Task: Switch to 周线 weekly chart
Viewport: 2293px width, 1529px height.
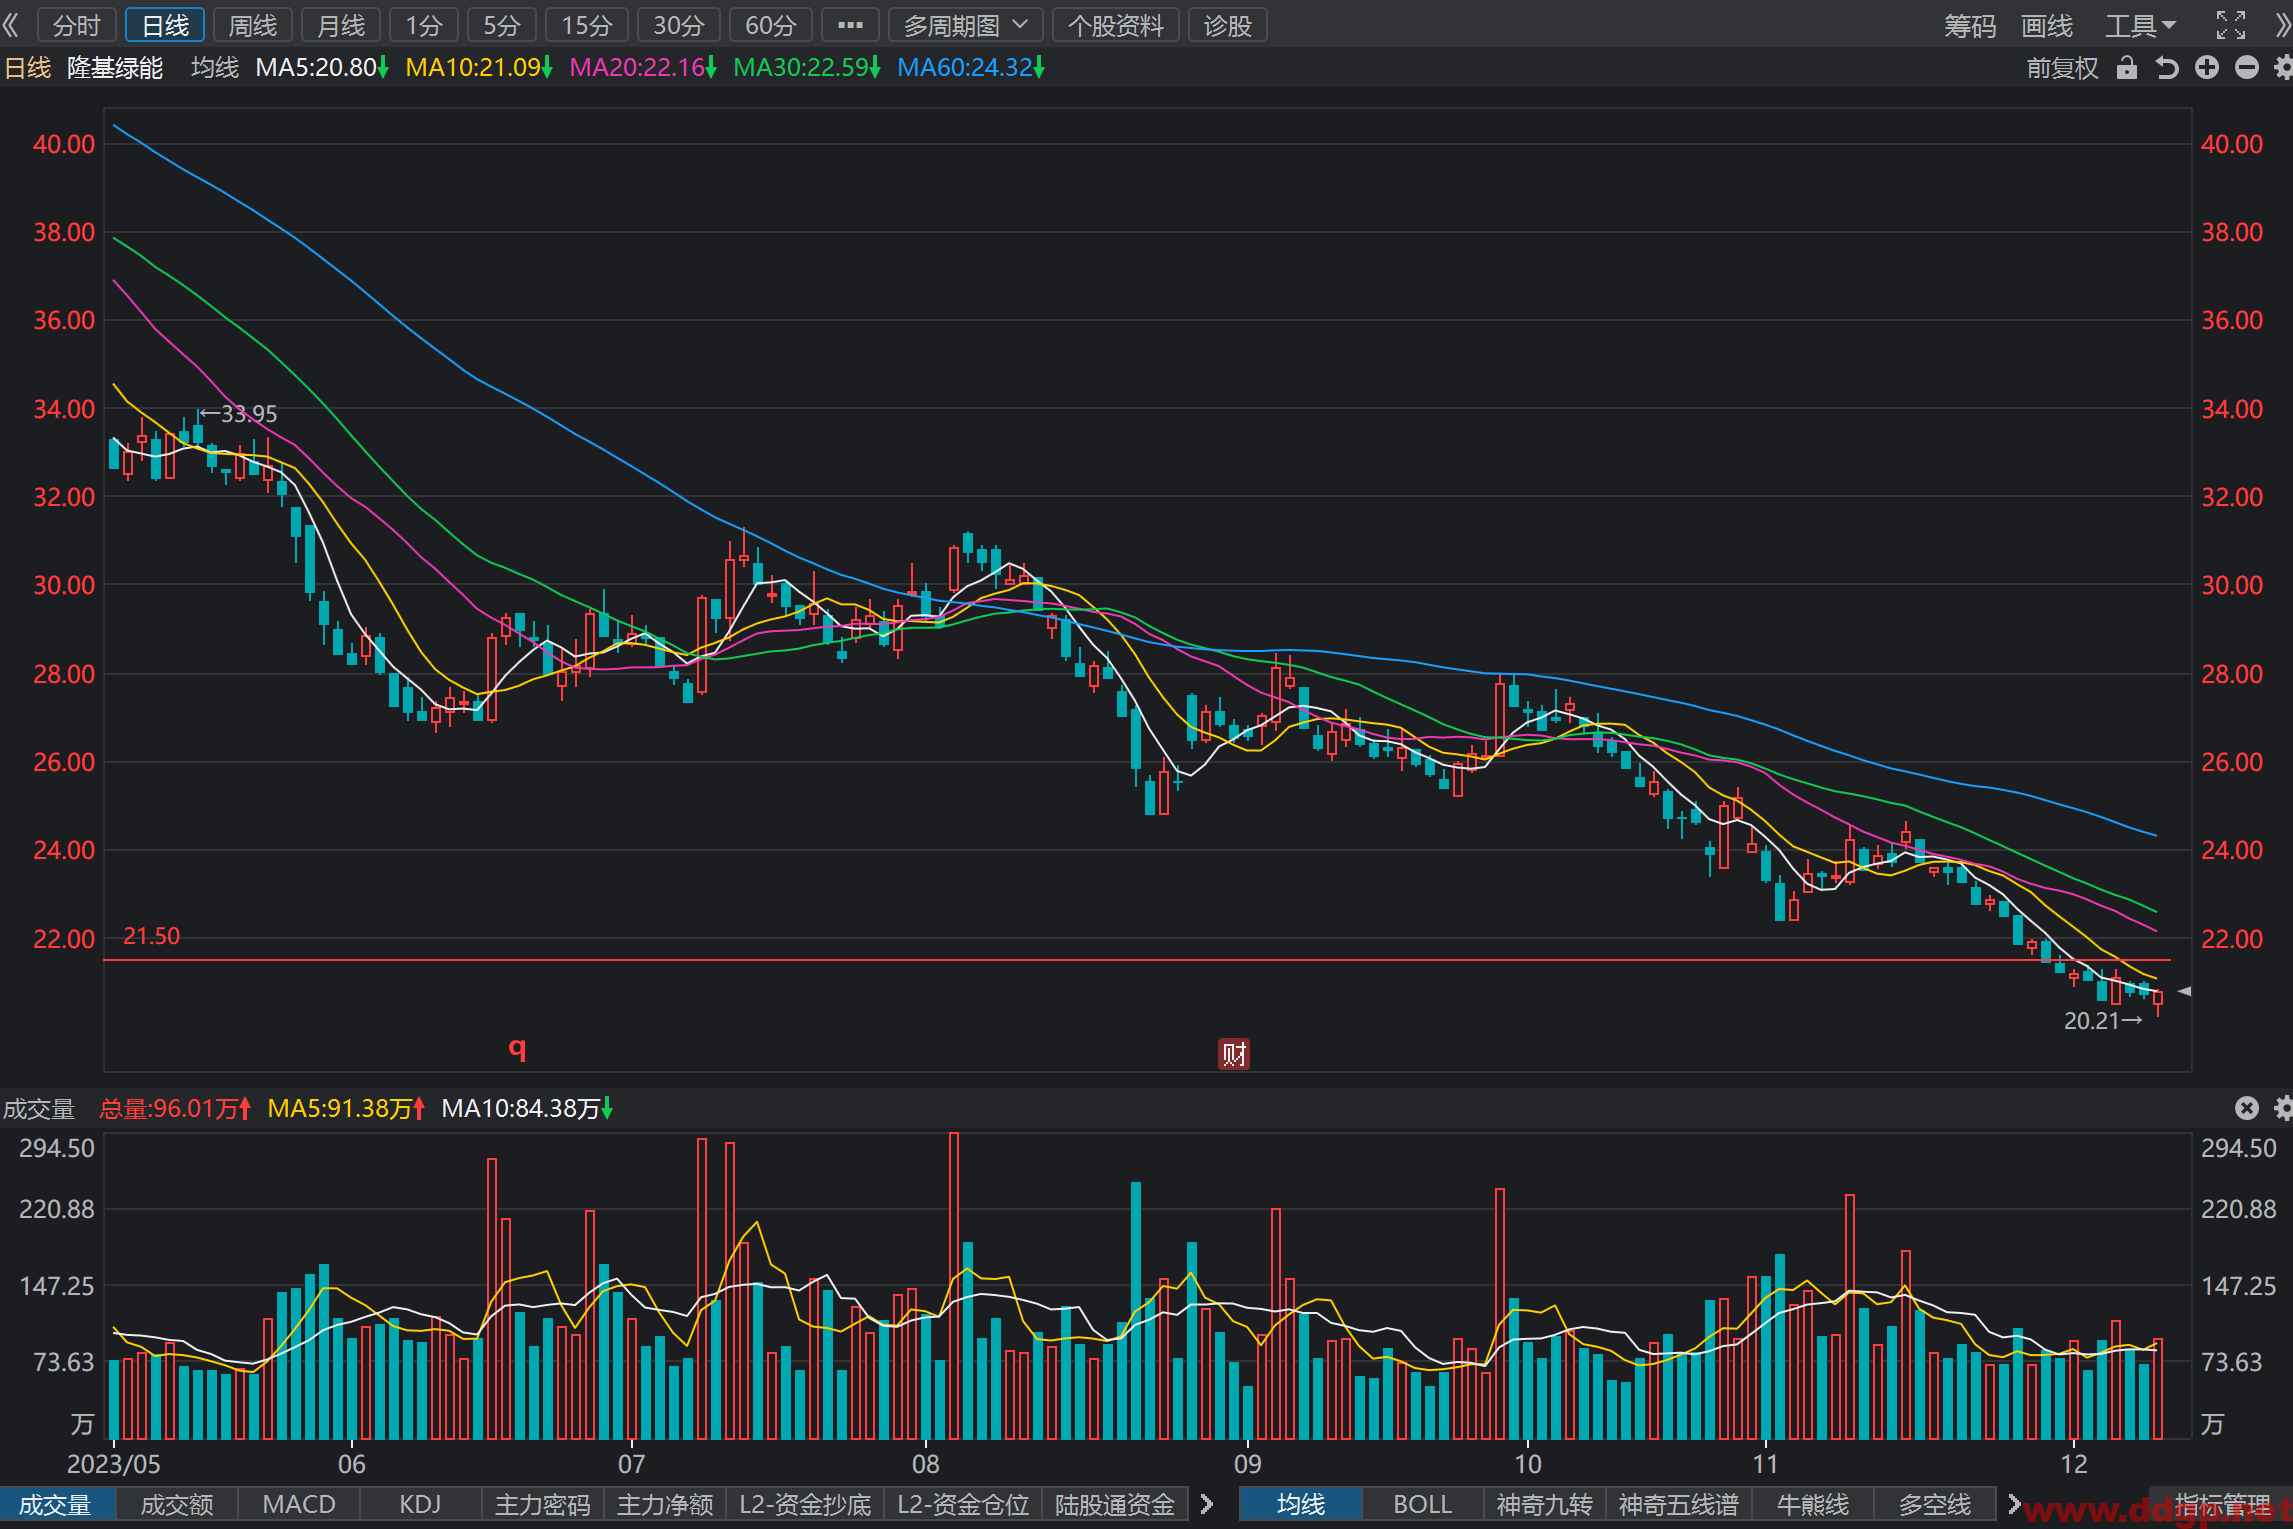Action: coord(253,25)
